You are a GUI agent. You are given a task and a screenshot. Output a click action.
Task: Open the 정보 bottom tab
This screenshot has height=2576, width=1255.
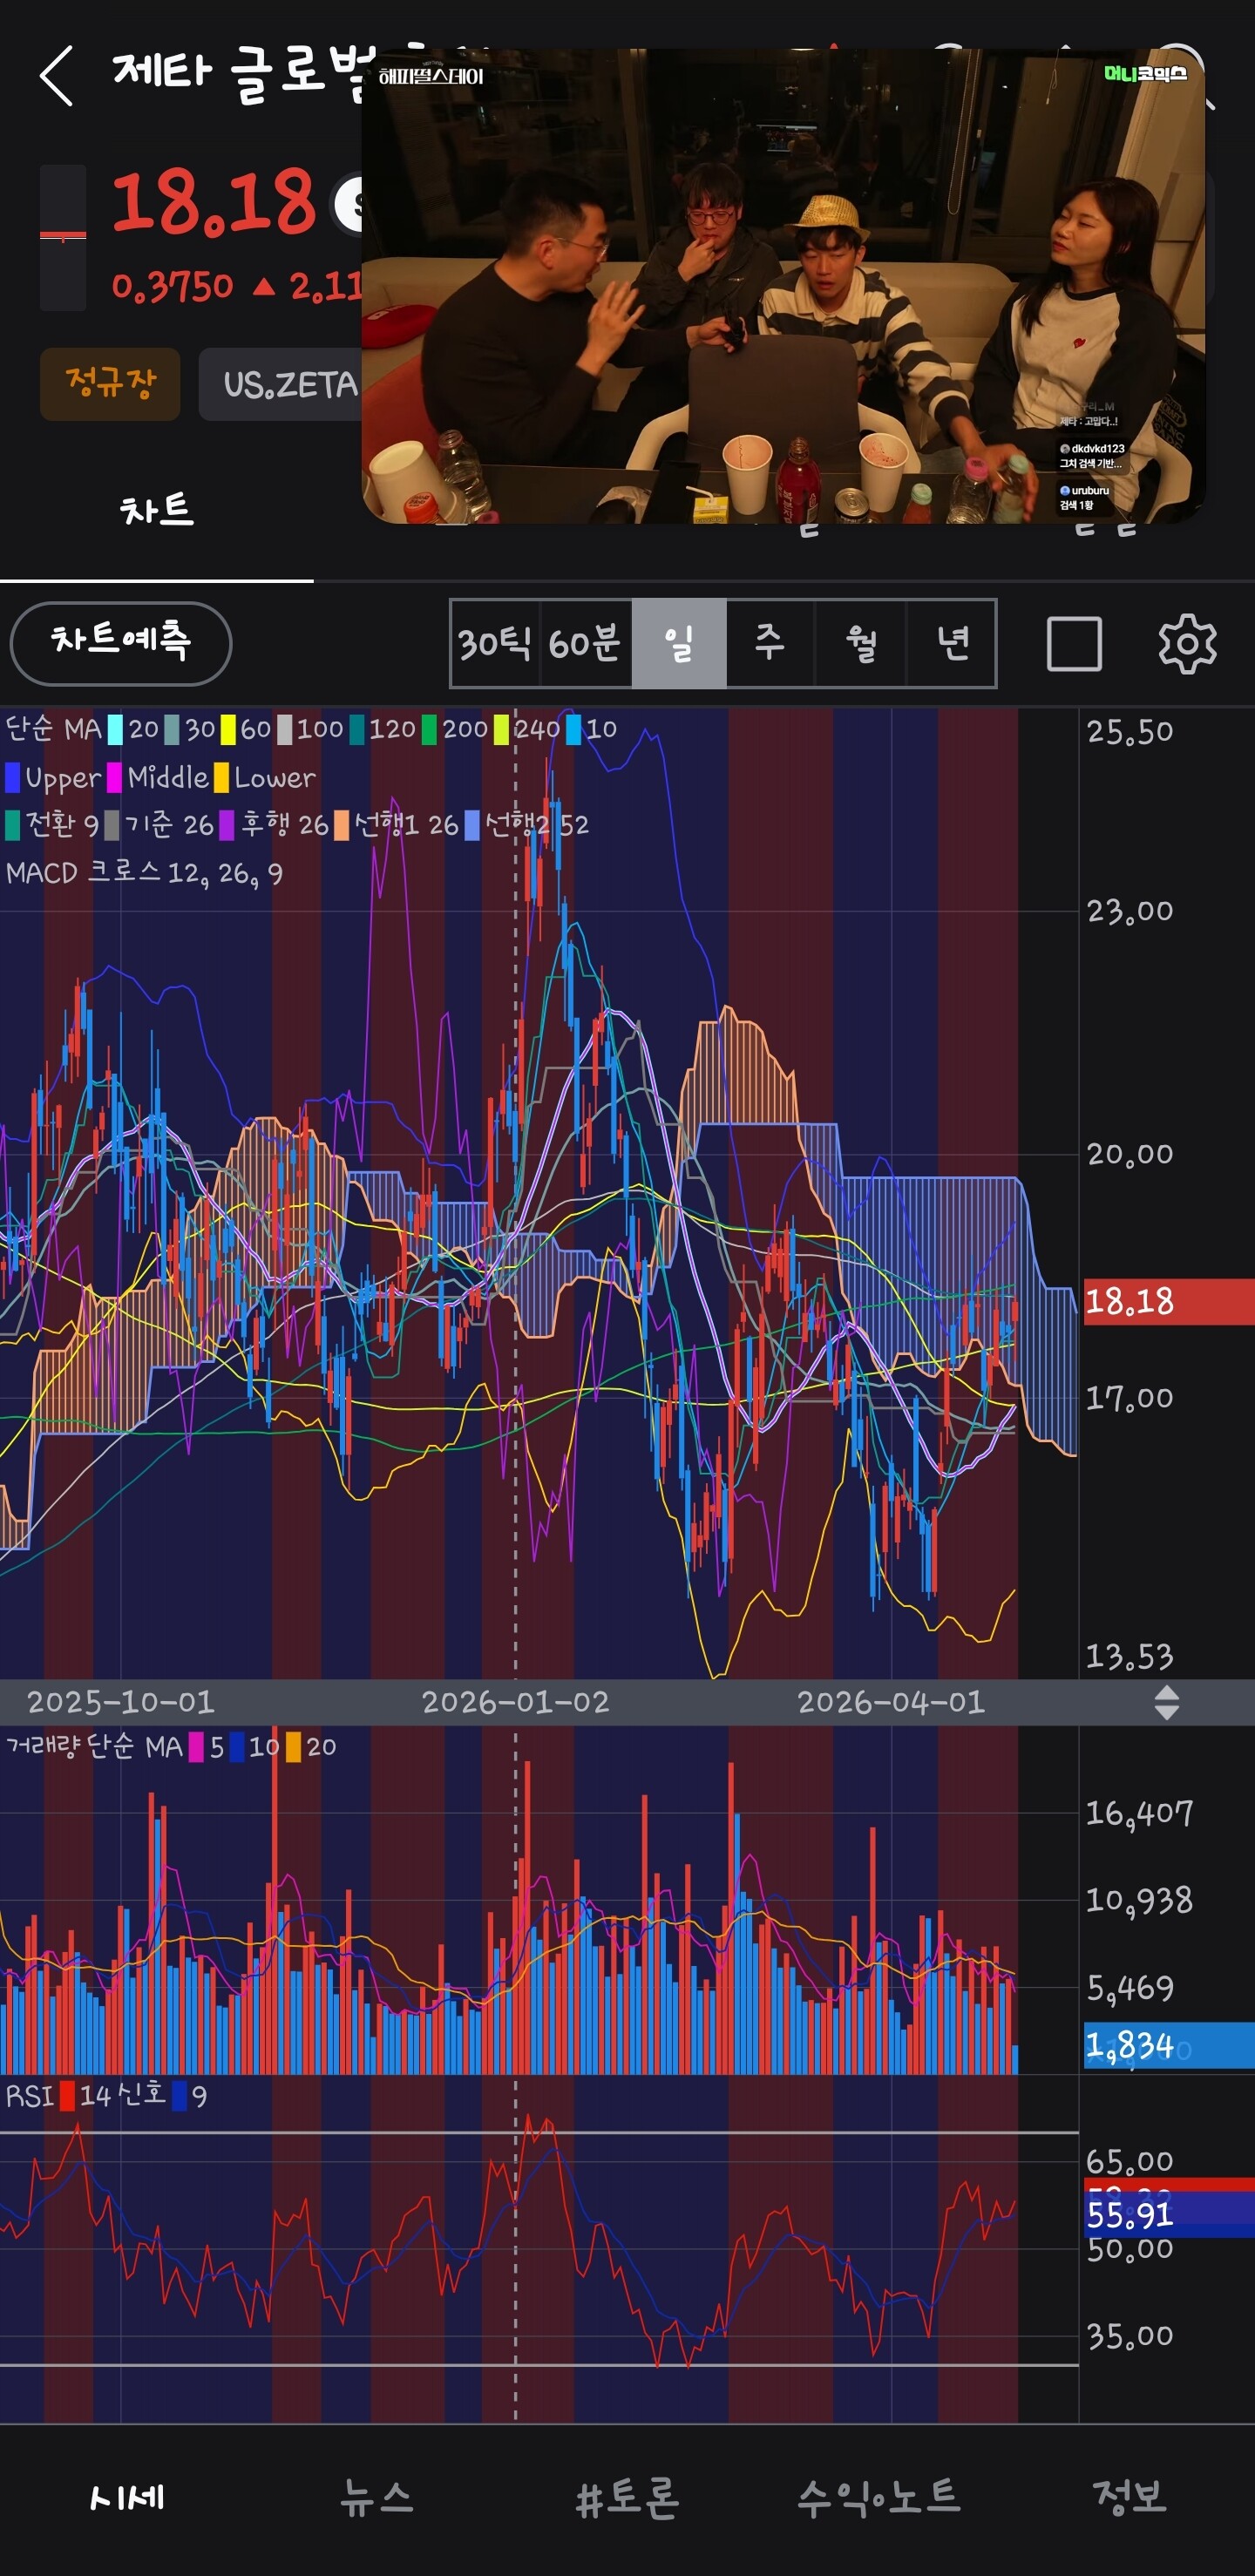(x=1129, y=2497)
